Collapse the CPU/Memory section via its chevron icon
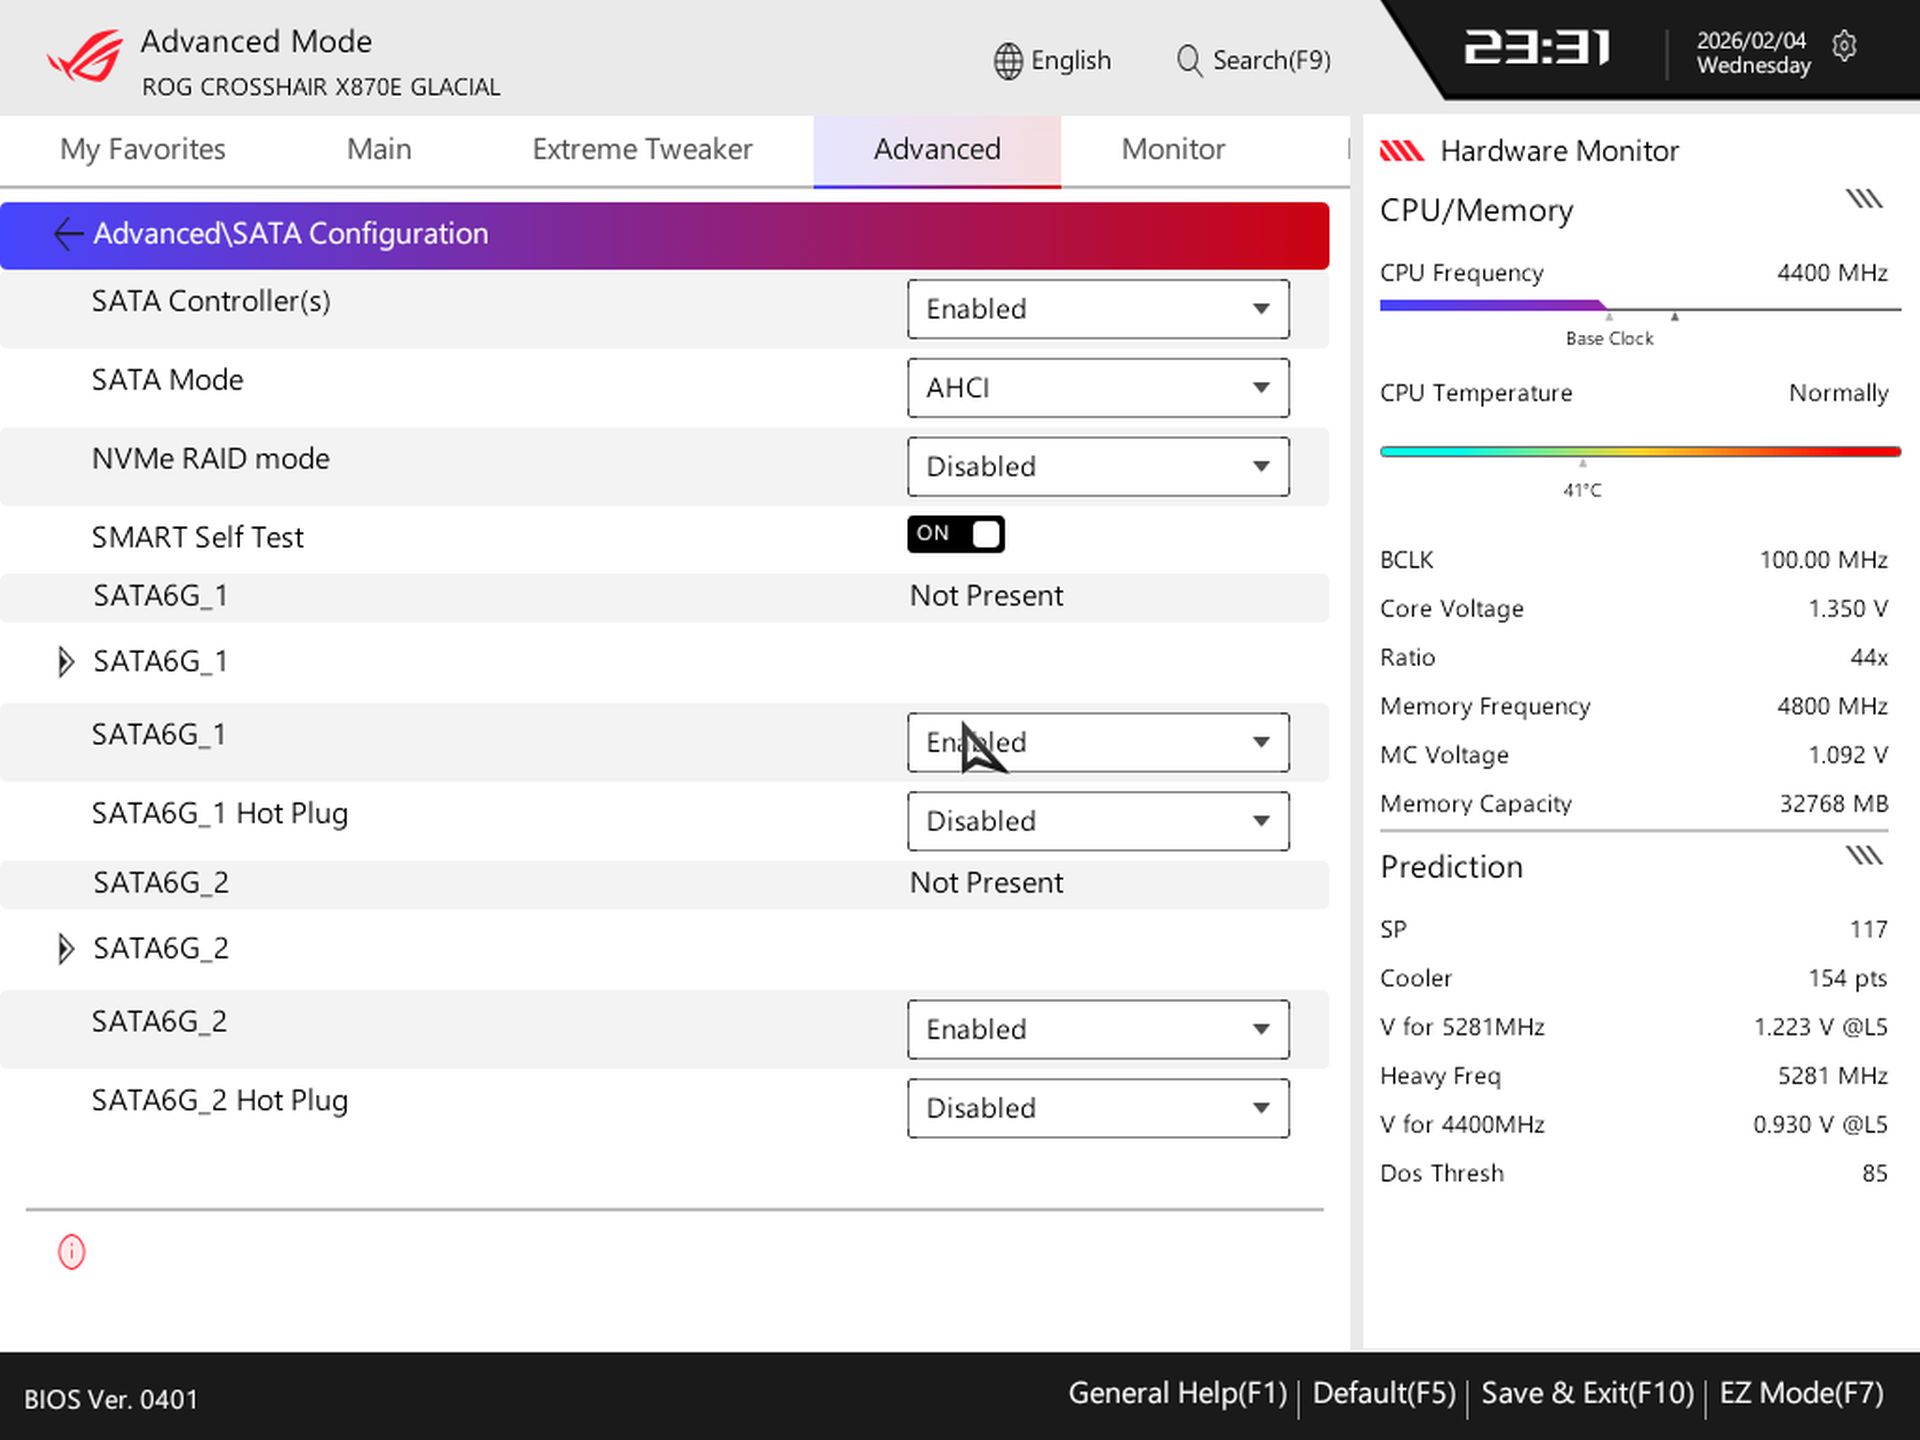Screen dimensions: 1920x1440 (1864, 197)
